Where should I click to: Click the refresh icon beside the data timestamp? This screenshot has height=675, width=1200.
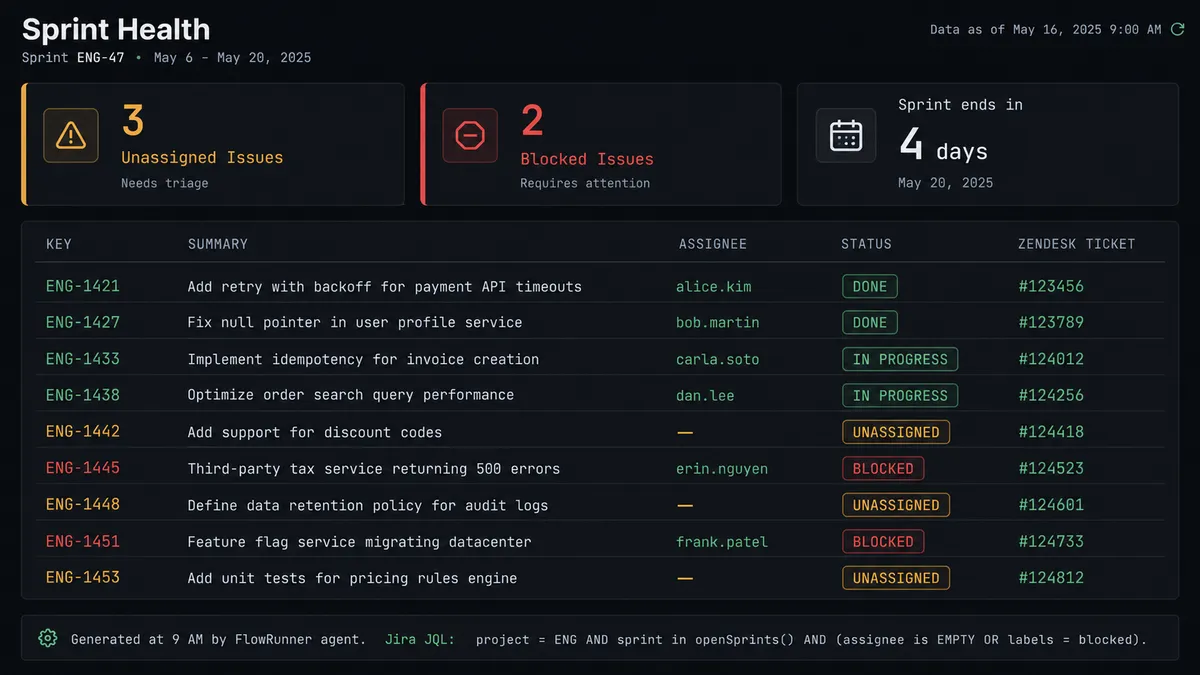click(1177, 30)
